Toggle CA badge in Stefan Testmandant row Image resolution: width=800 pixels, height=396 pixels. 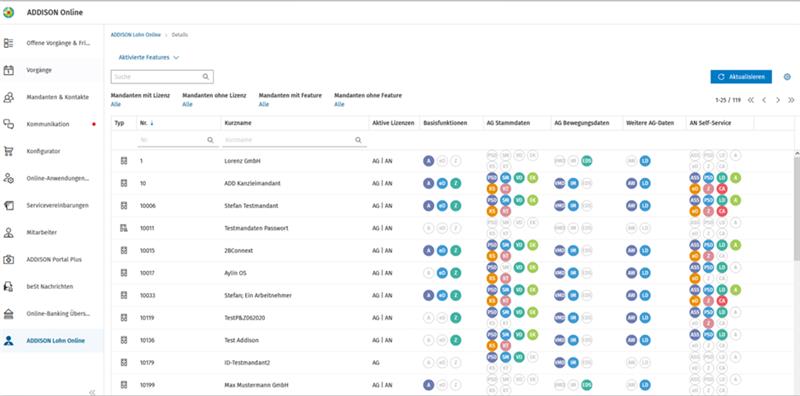(721, 211)
